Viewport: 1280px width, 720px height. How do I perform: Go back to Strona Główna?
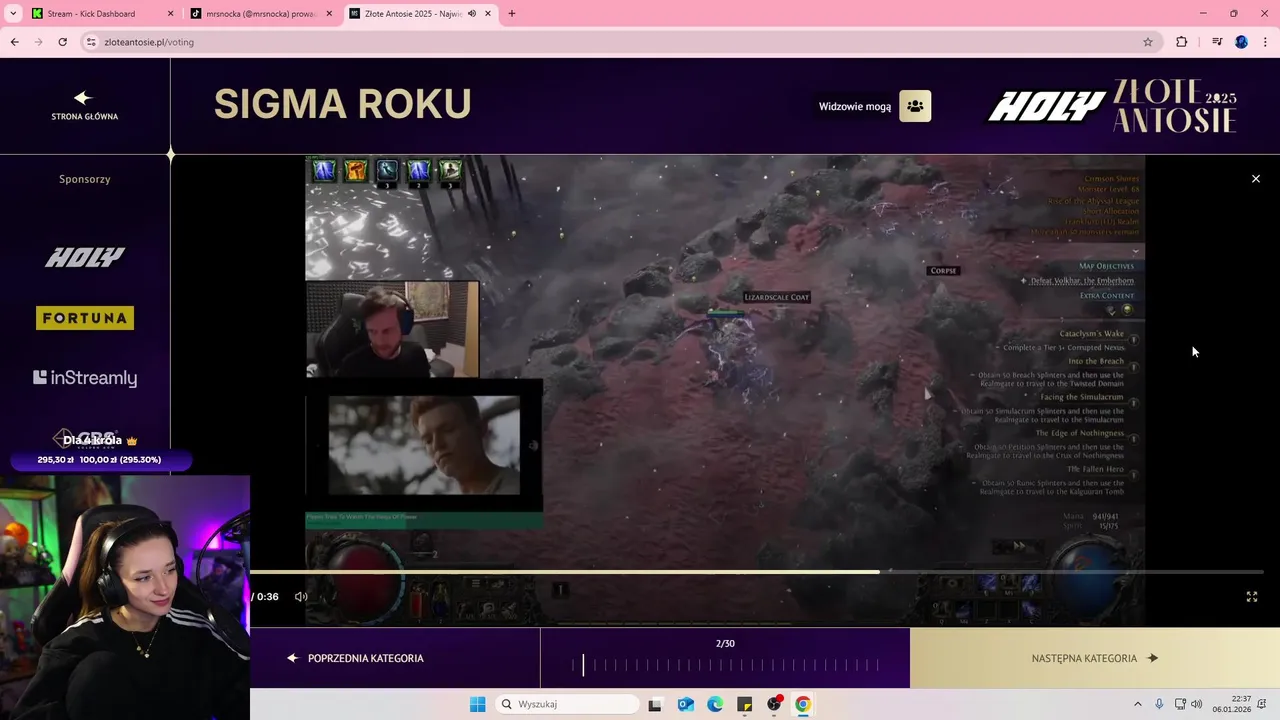84,105
